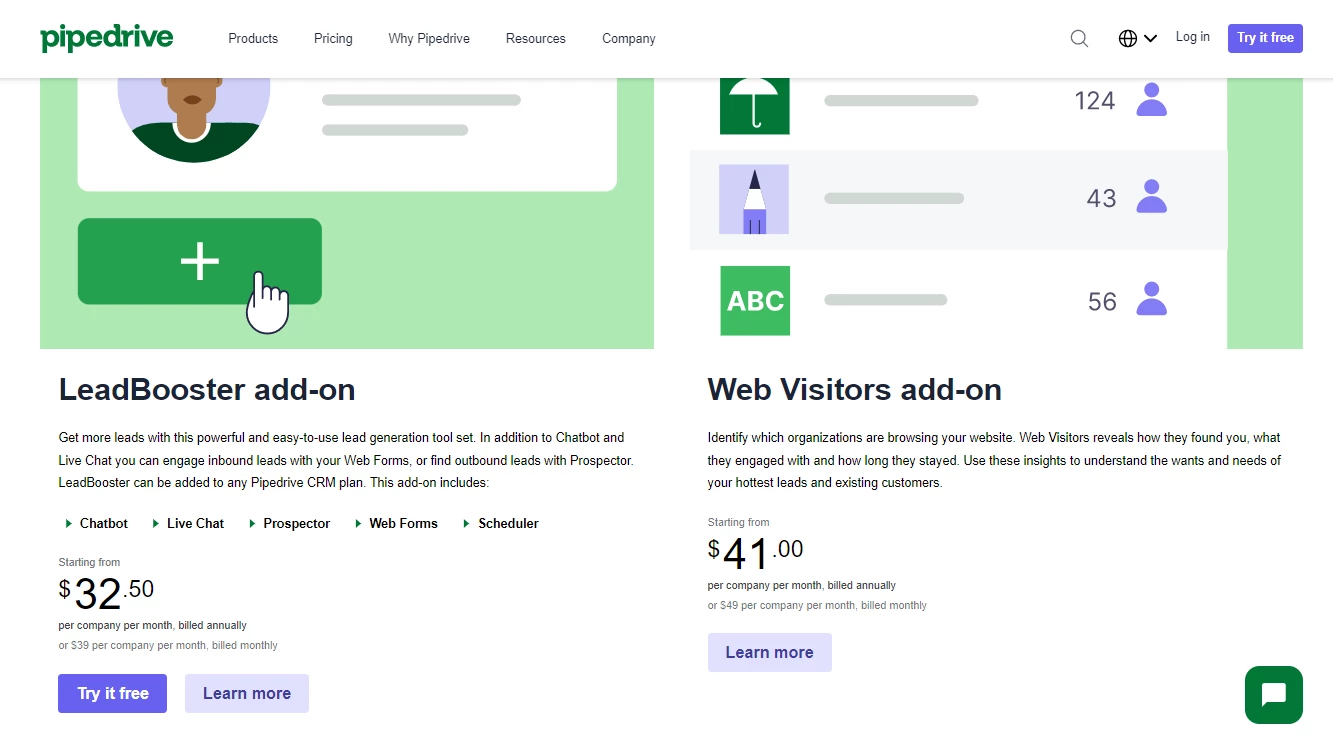Select the Prospector feature item
Image resolution: width=1333 pixels, height=737 pixels.
coord(290,523)
